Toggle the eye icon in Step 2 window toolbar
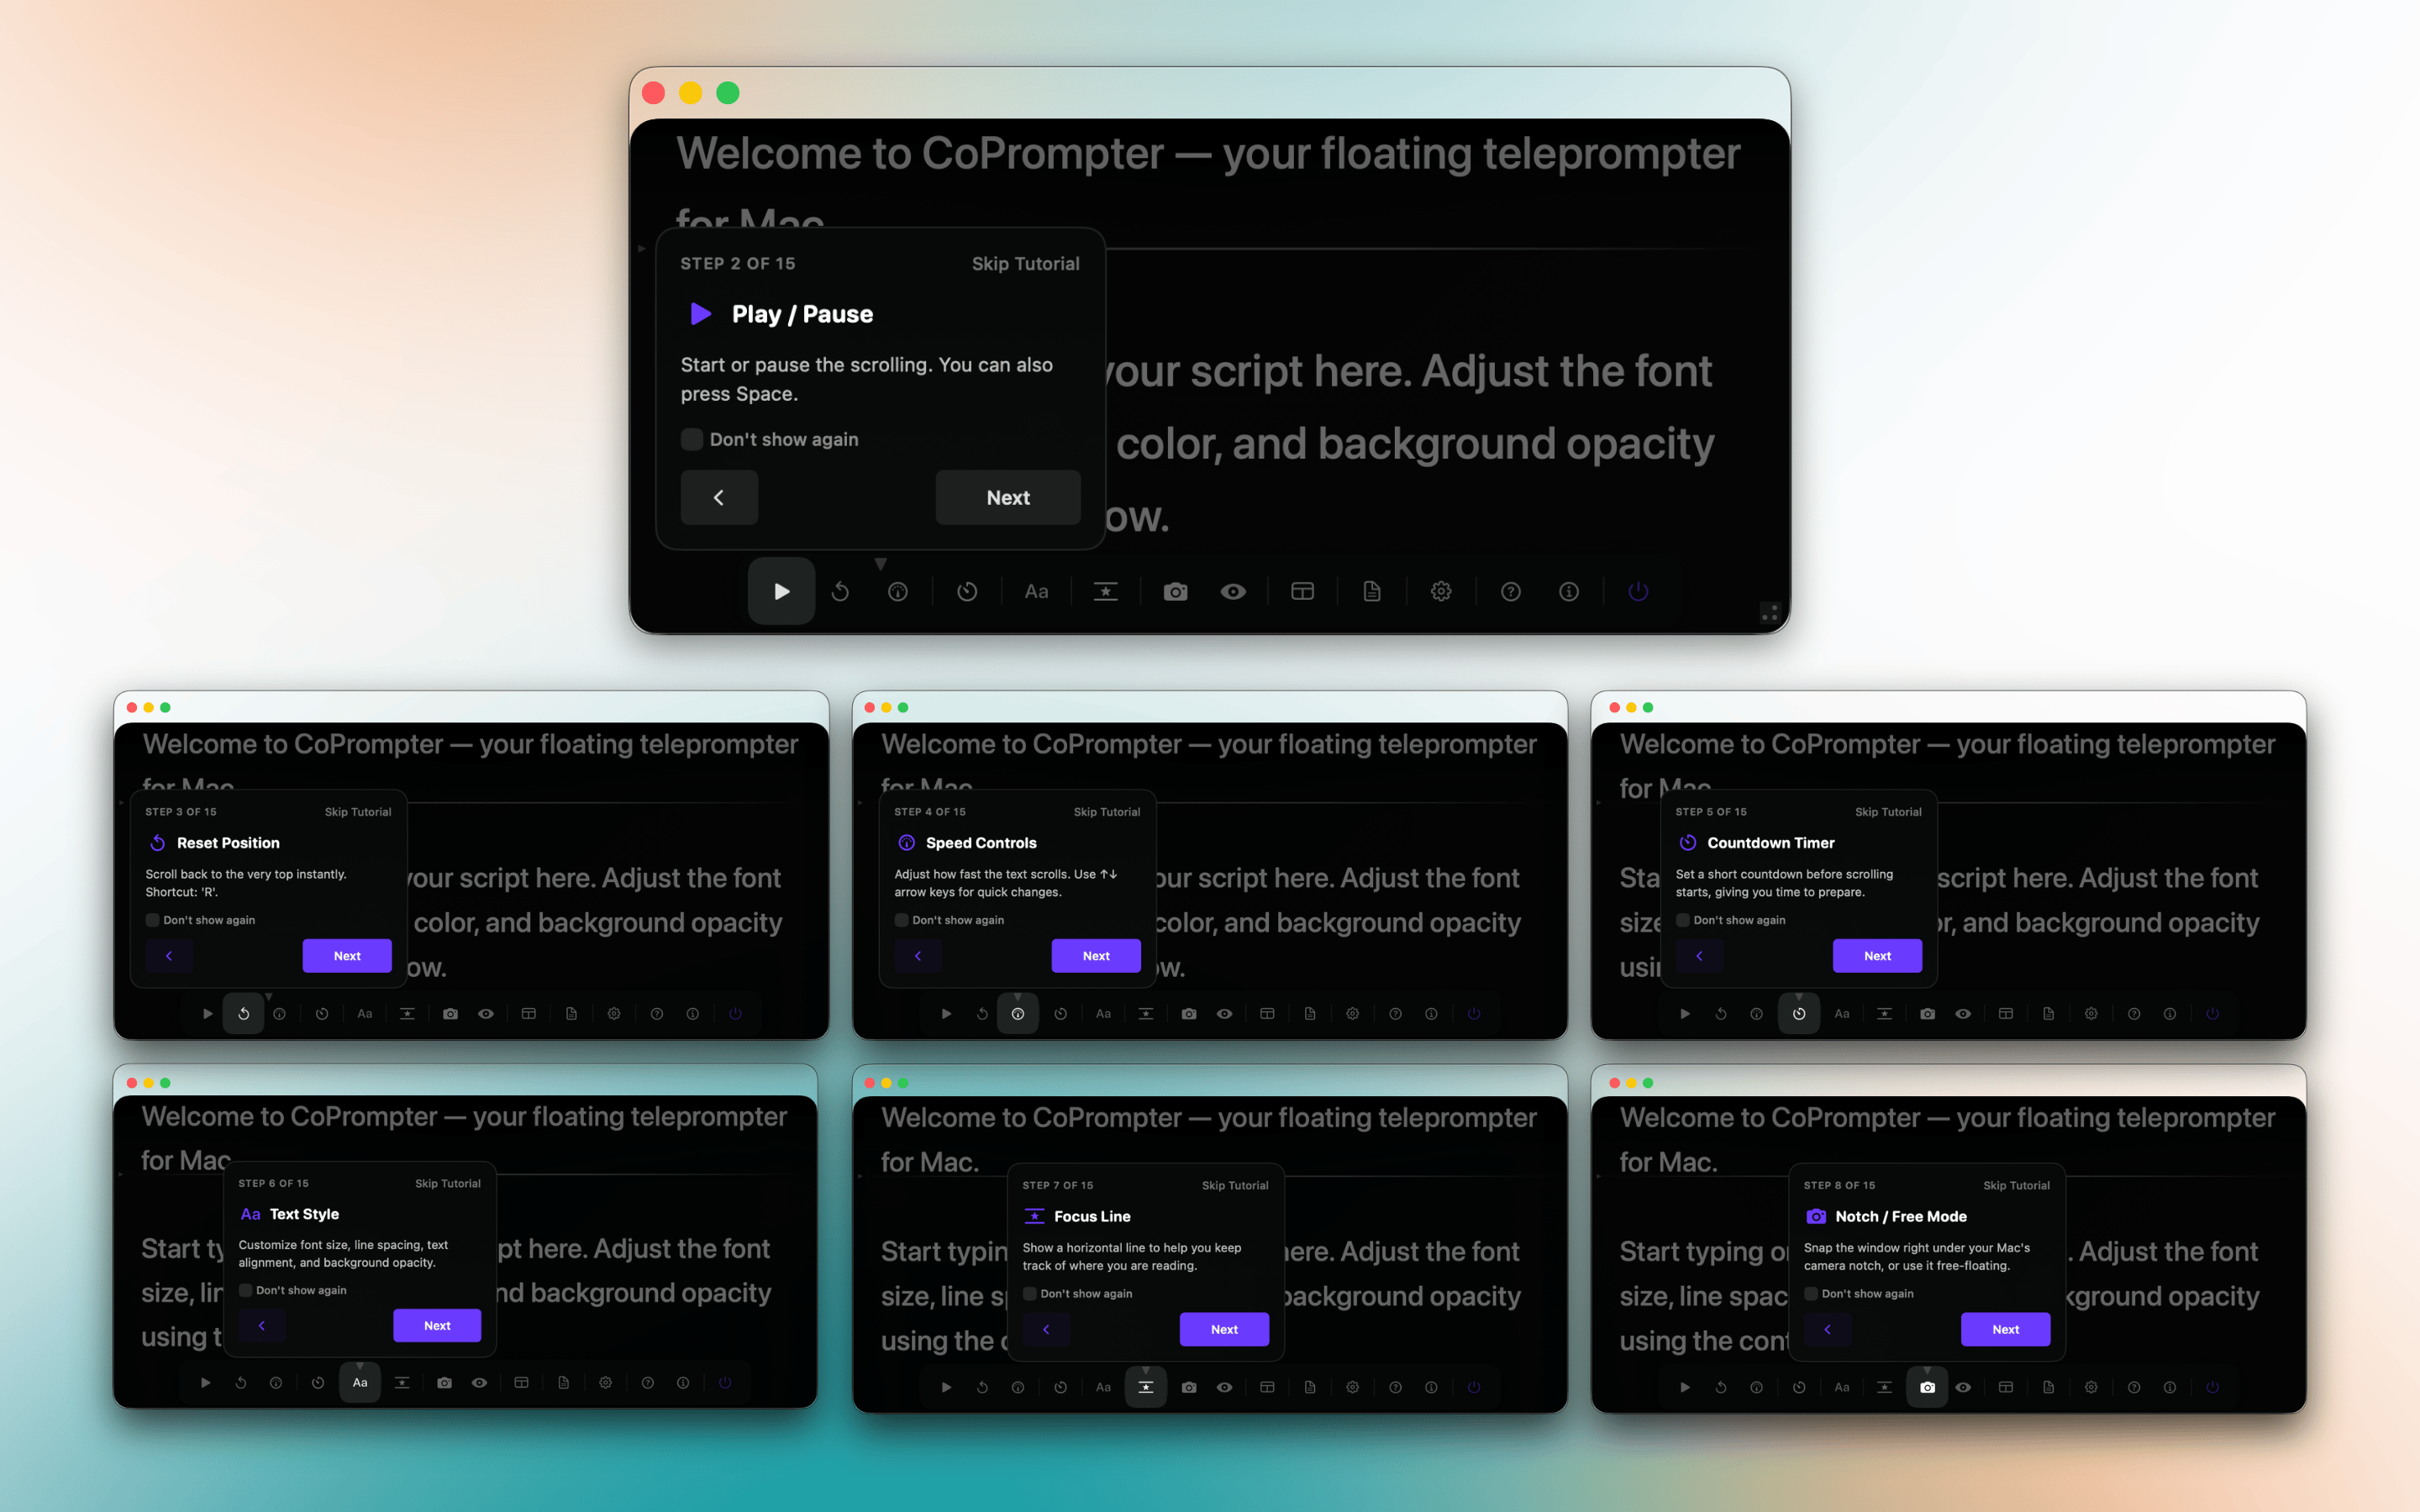Screen dimensions: 2420x1512 1233,592
